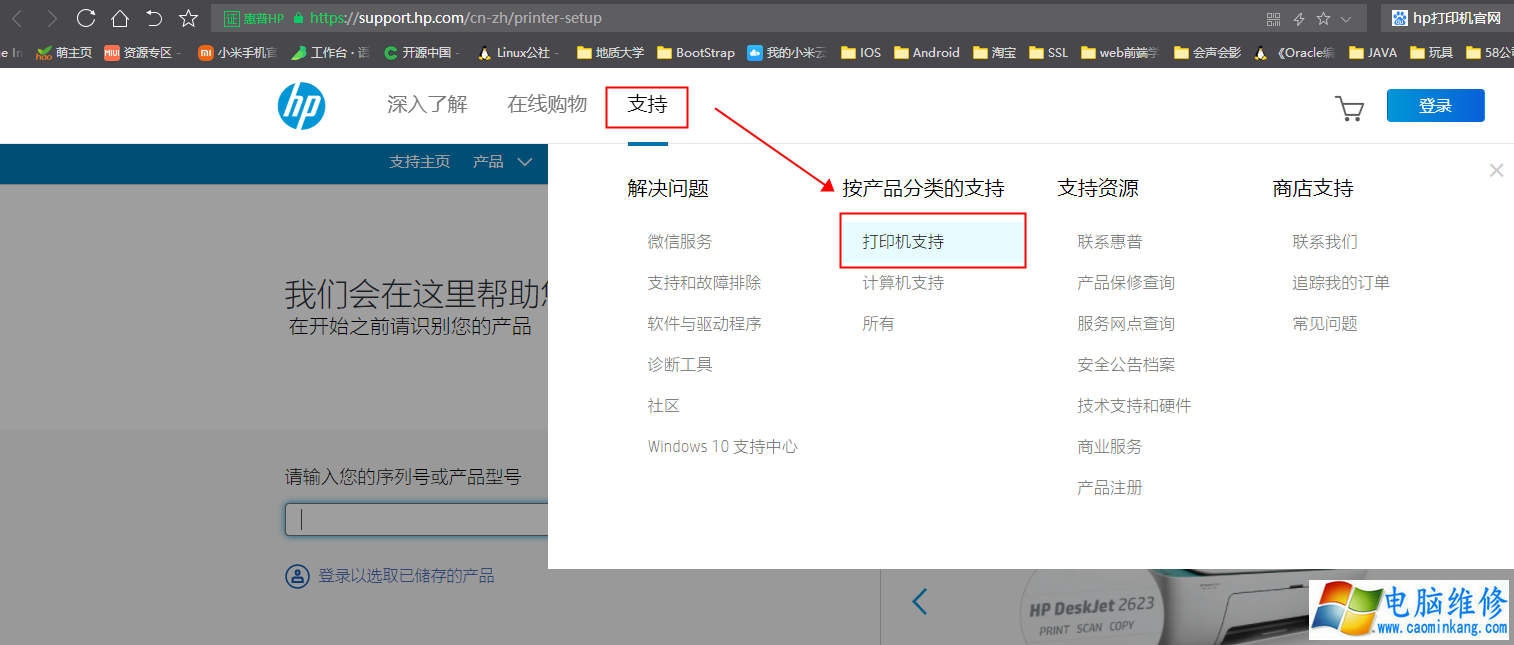1514x645 pixels.
Task: Click the undo/restore closed page icon
Action: (154, 18)
